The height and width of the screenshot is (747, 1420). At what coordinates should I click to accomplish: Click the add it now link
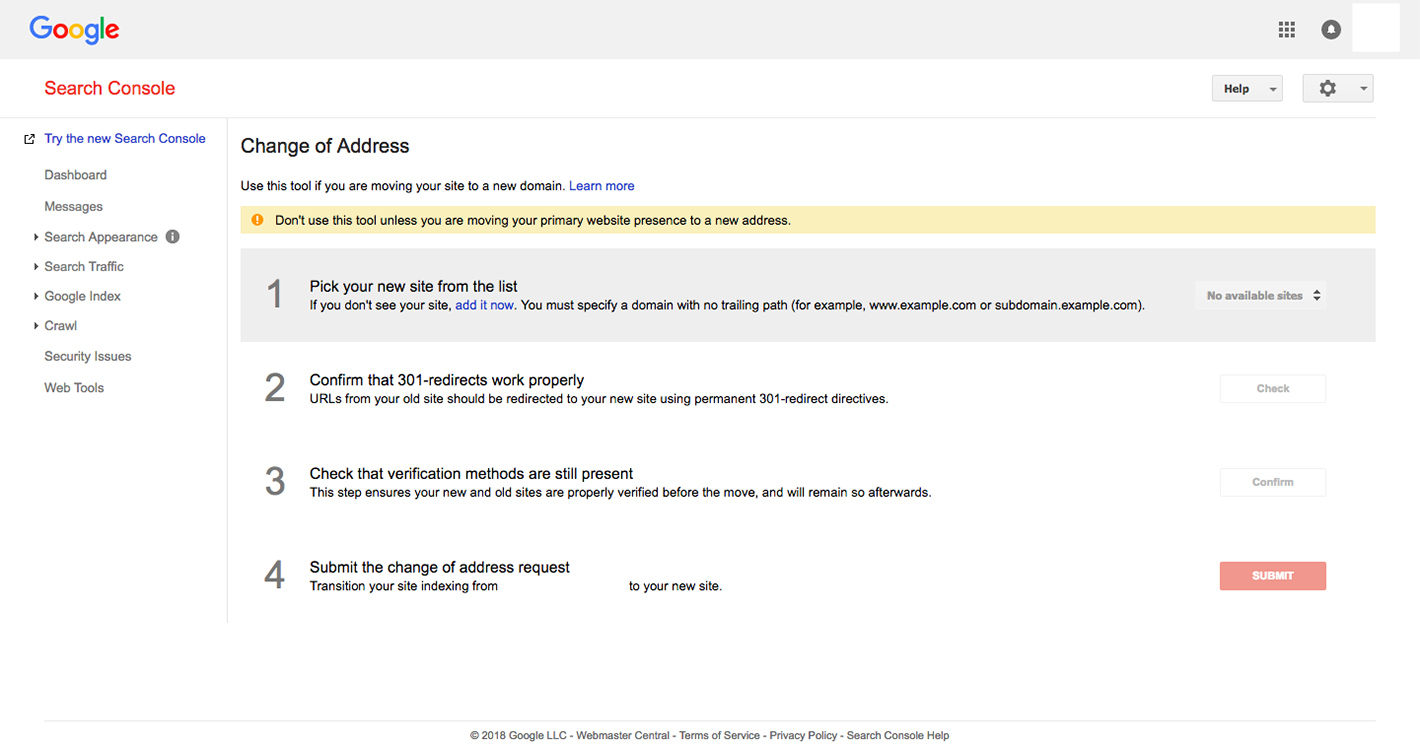tap(484, 305)
